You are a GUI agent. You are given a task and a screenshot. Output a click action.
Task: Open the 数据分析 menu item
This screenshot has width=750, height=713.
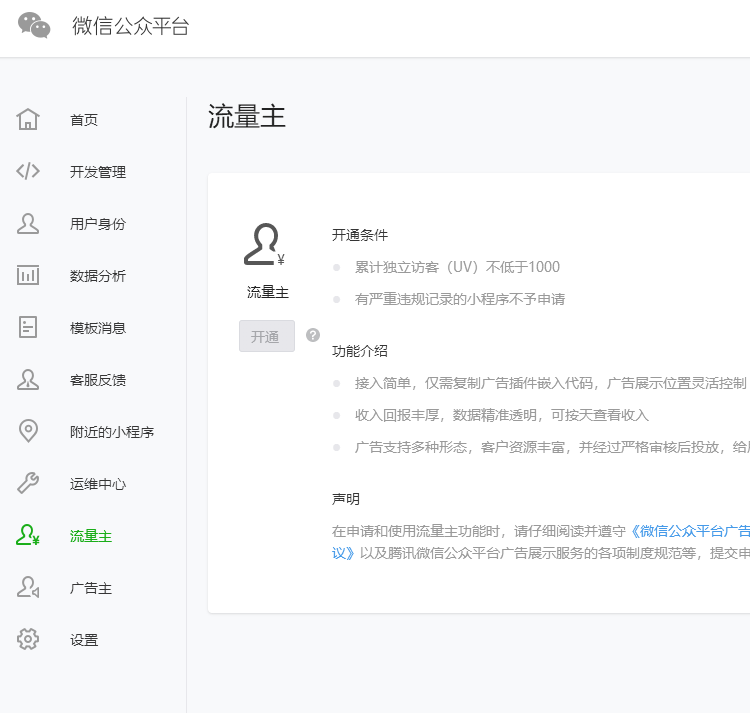98,276
